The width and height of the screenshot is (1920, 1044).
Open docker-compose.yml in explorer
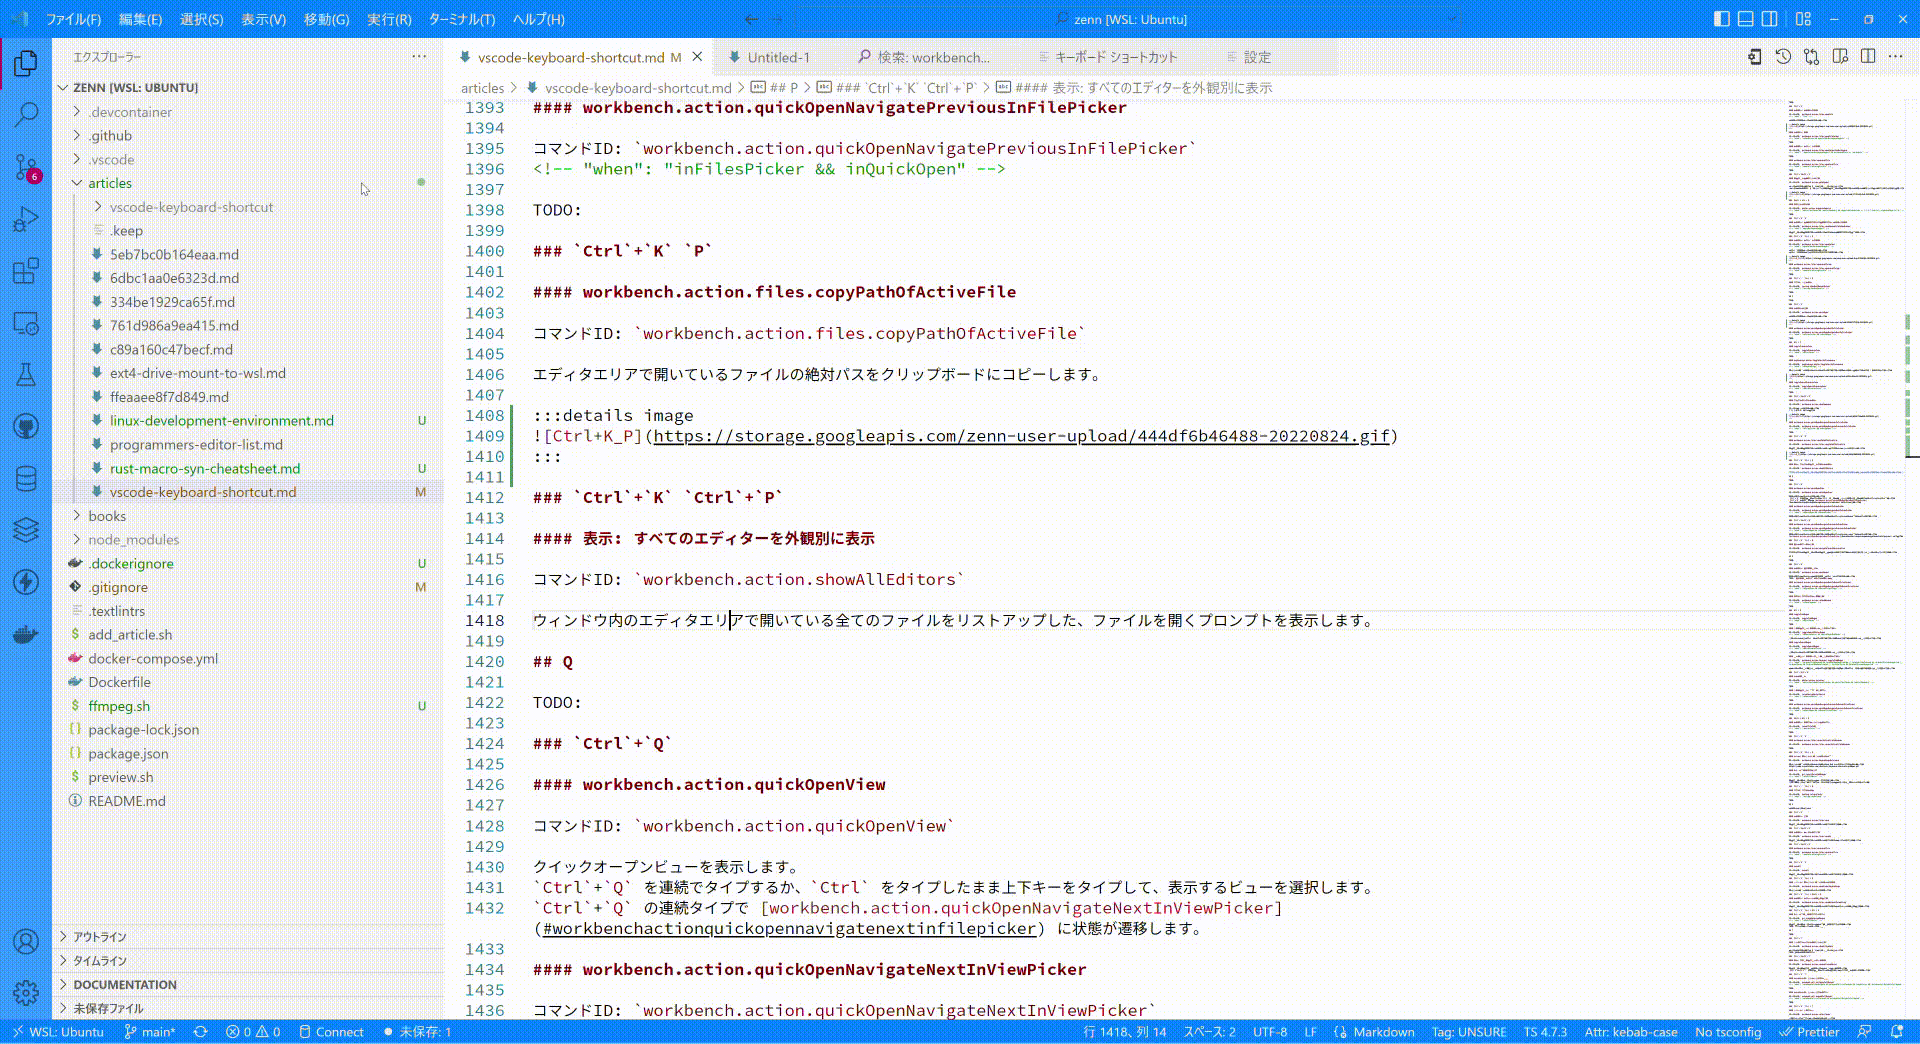tap(153, 658)
